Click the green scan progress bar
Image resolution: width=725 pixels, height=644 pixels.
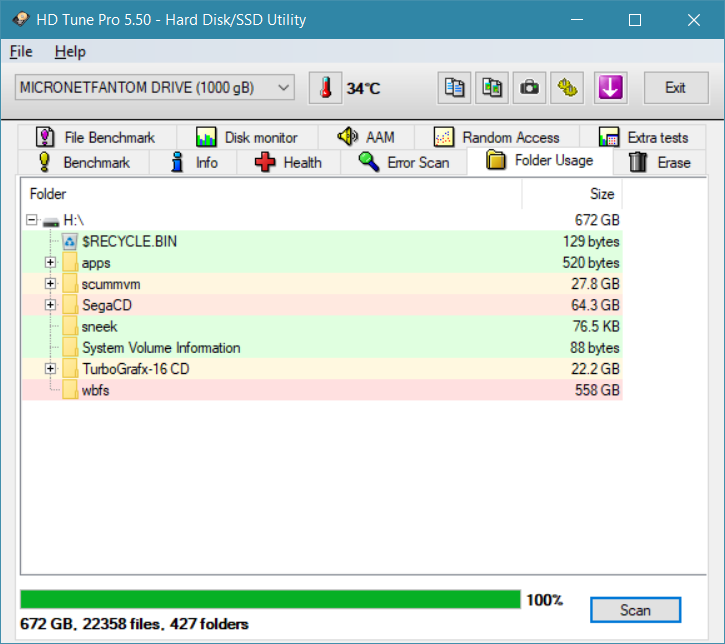point(270,600)
